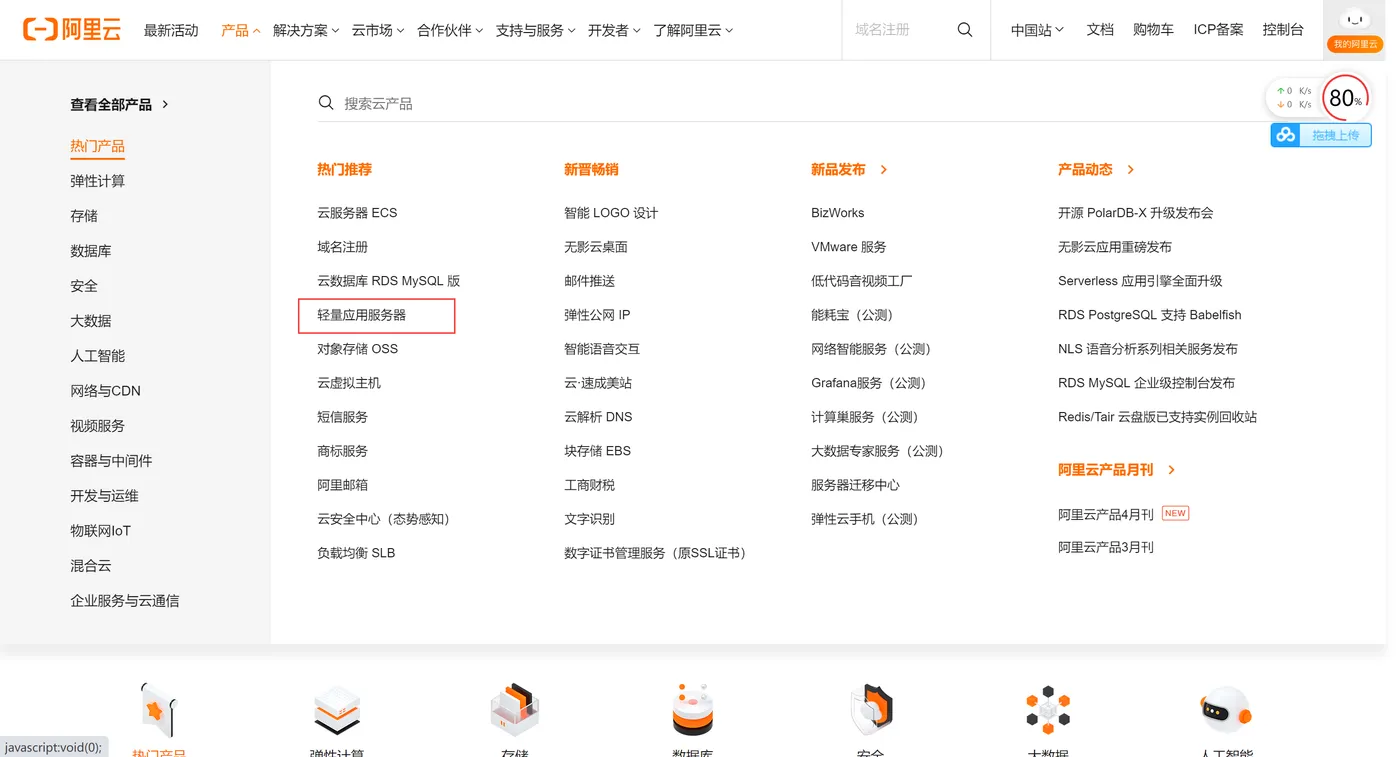Select 弹性计算 in the left category list
This screenshot has width=1400, height=757.
(97, 181)
